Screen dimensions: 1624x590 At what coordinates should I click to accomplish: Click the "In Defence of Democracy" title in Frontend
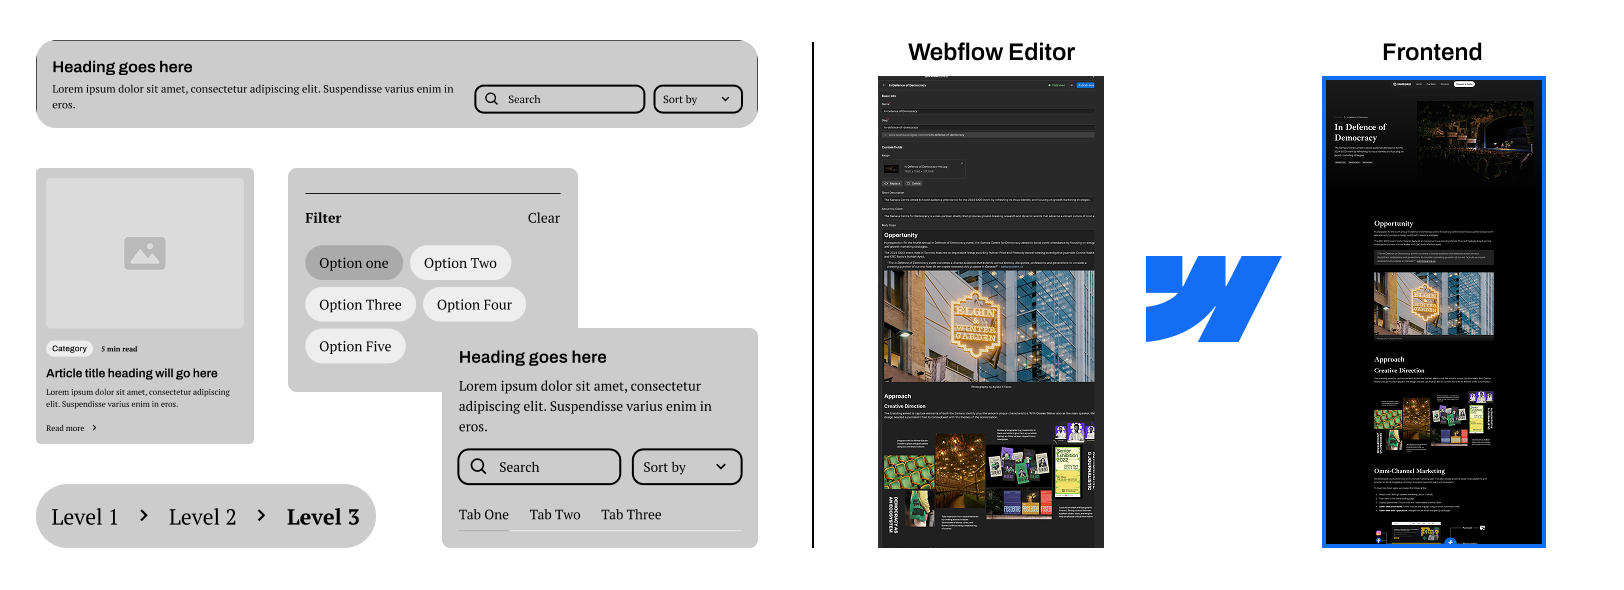1361,132
